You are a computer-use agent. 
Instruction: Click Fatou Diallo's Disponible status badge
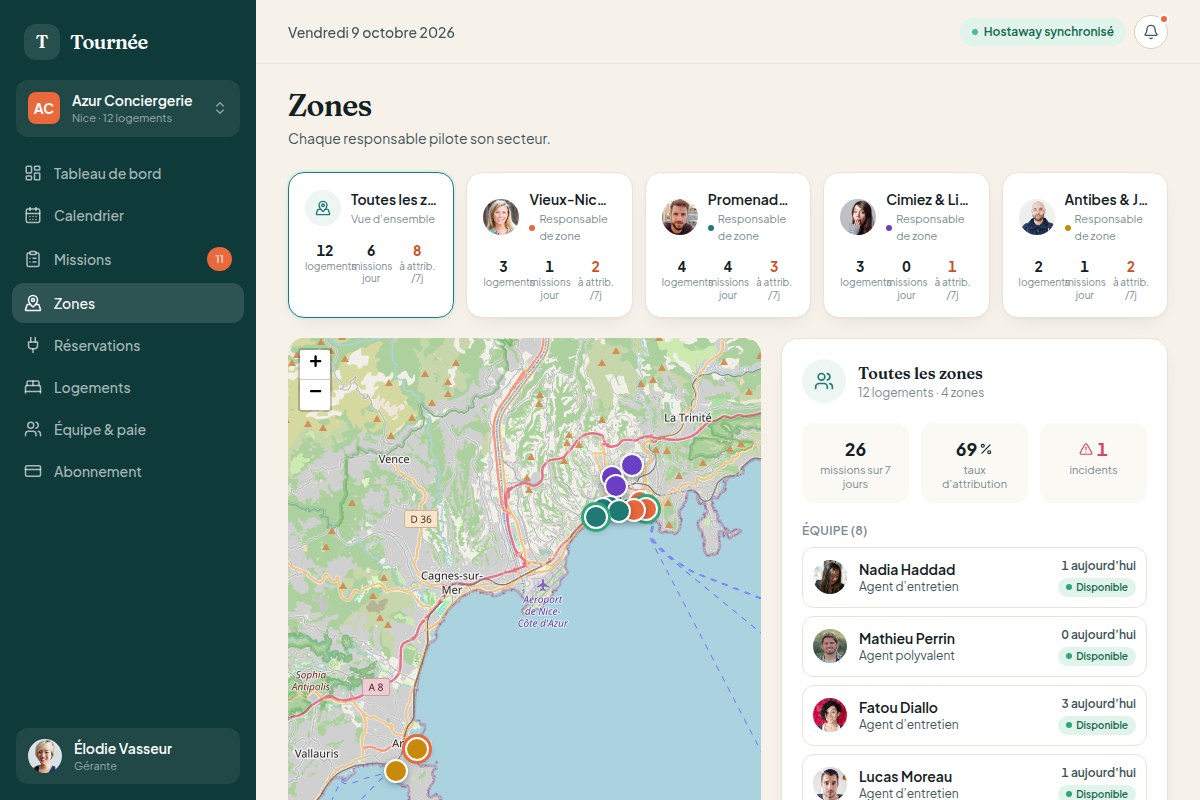click(1097, 725)
